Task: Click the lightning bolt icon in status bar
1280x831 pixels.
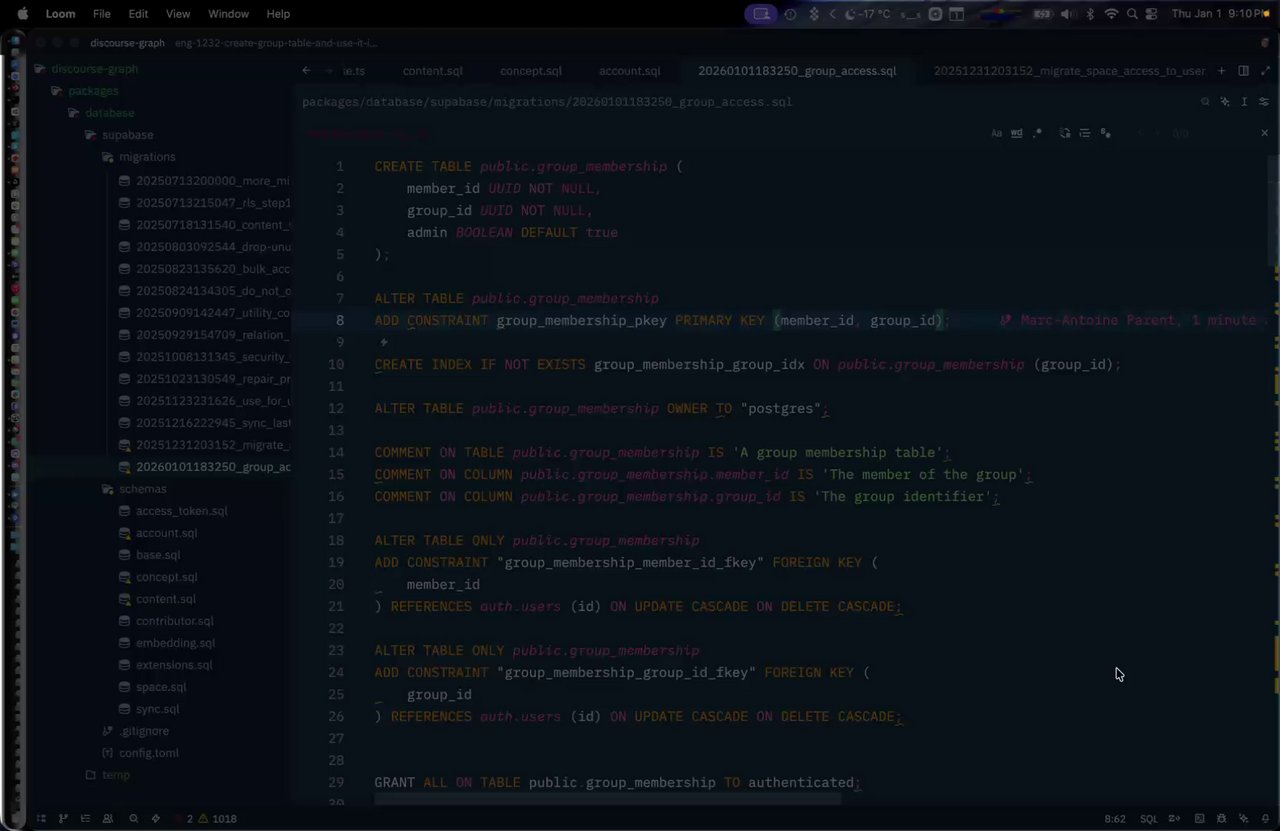Action: pyautogui.click(x=155, y=818)
